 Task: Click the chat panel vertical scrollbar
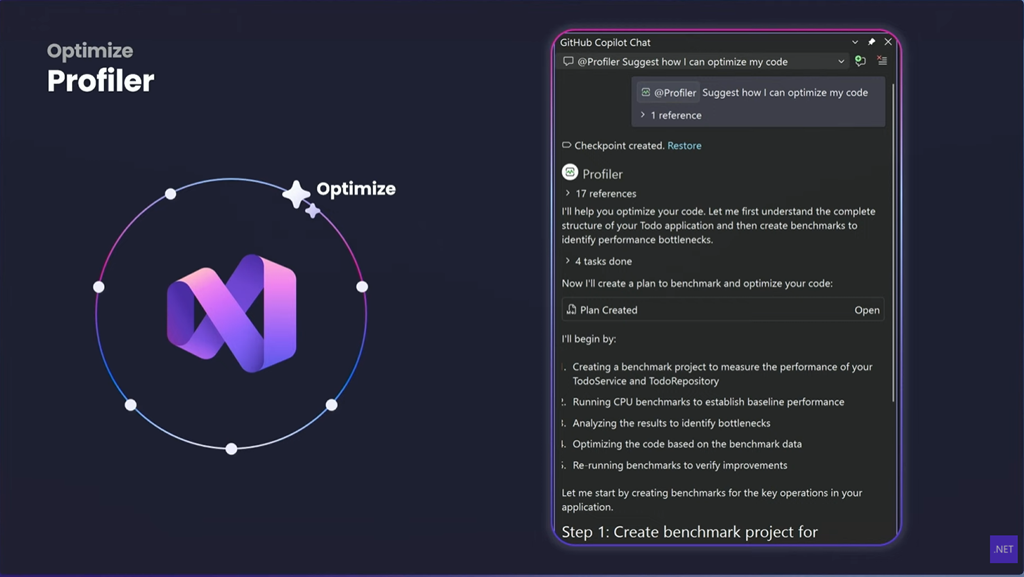(x=893, y=250)
